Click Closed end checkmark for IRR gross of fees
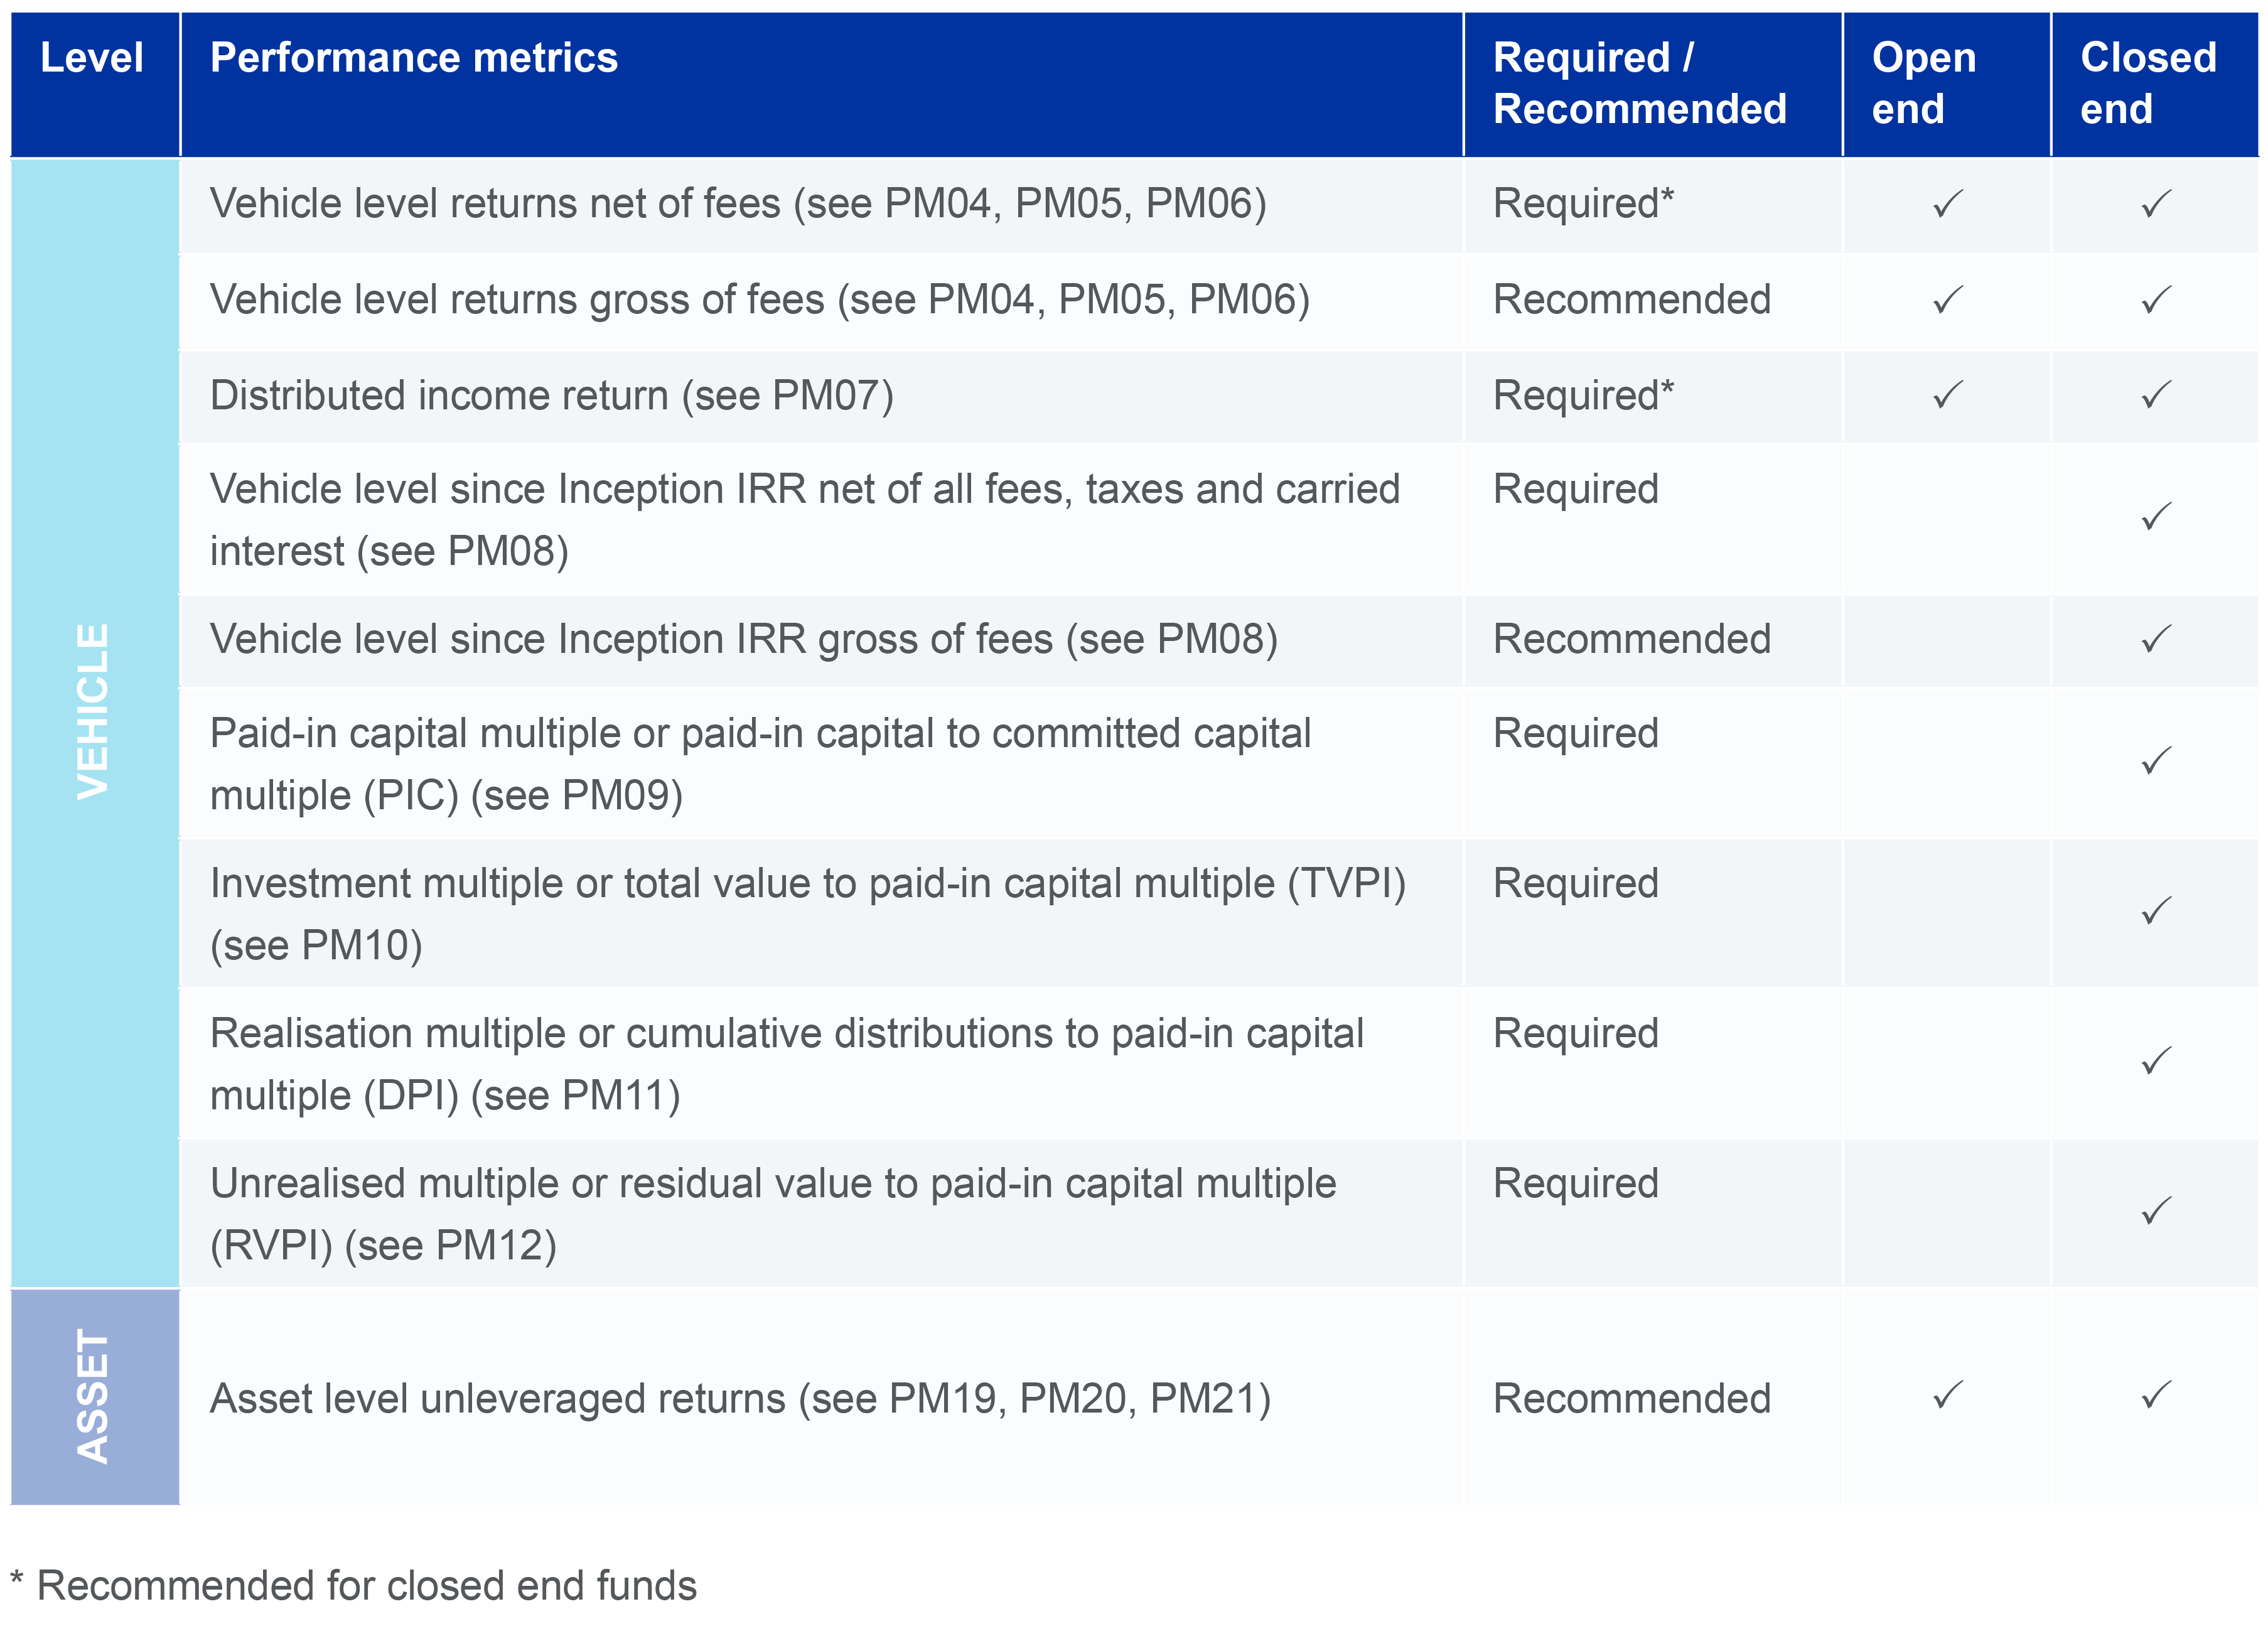 [2155, 639]
